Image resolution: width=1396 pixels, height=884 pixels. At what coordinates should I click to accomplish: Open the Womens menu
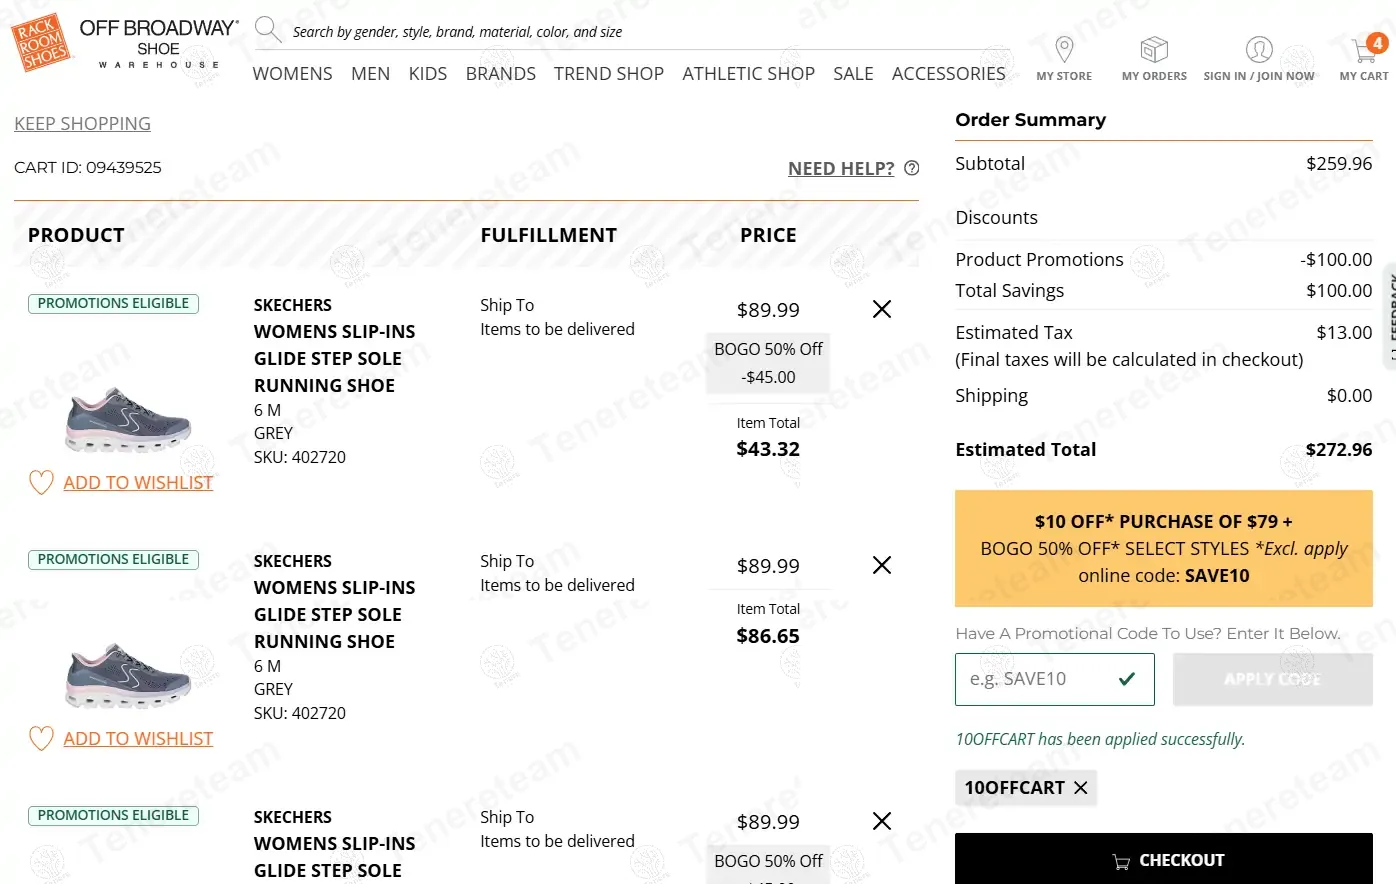[292, 74]
